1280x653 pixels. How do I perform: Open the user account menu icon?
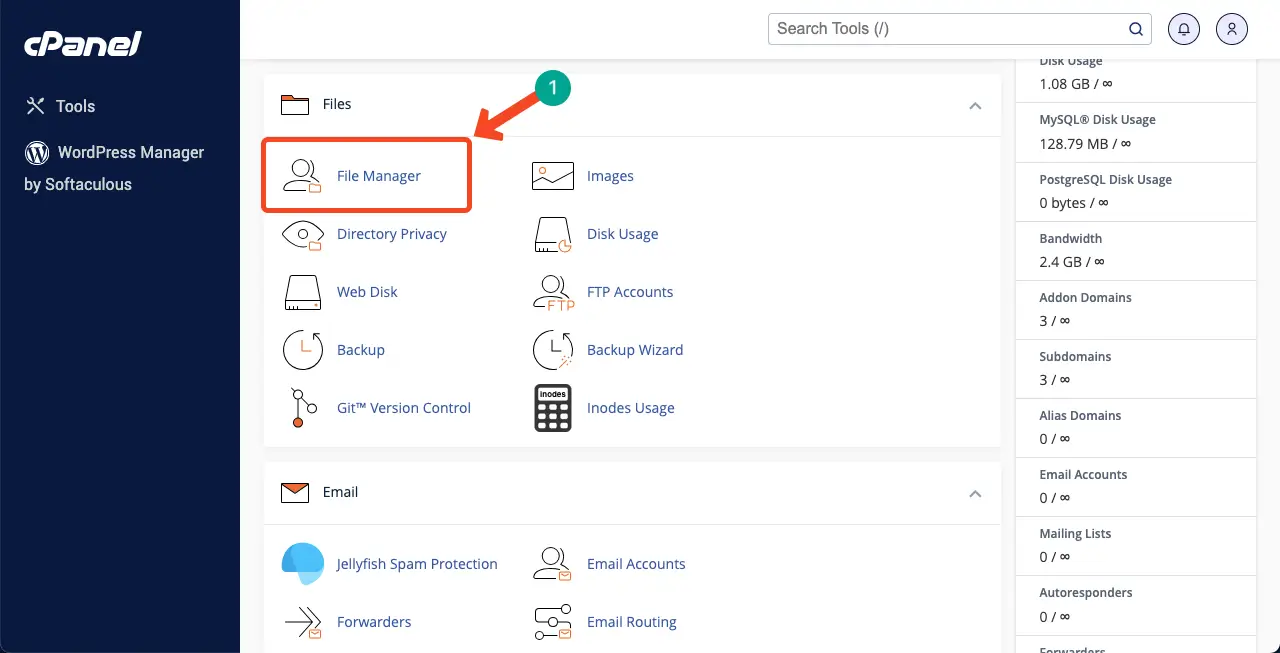coord(1232,29)
